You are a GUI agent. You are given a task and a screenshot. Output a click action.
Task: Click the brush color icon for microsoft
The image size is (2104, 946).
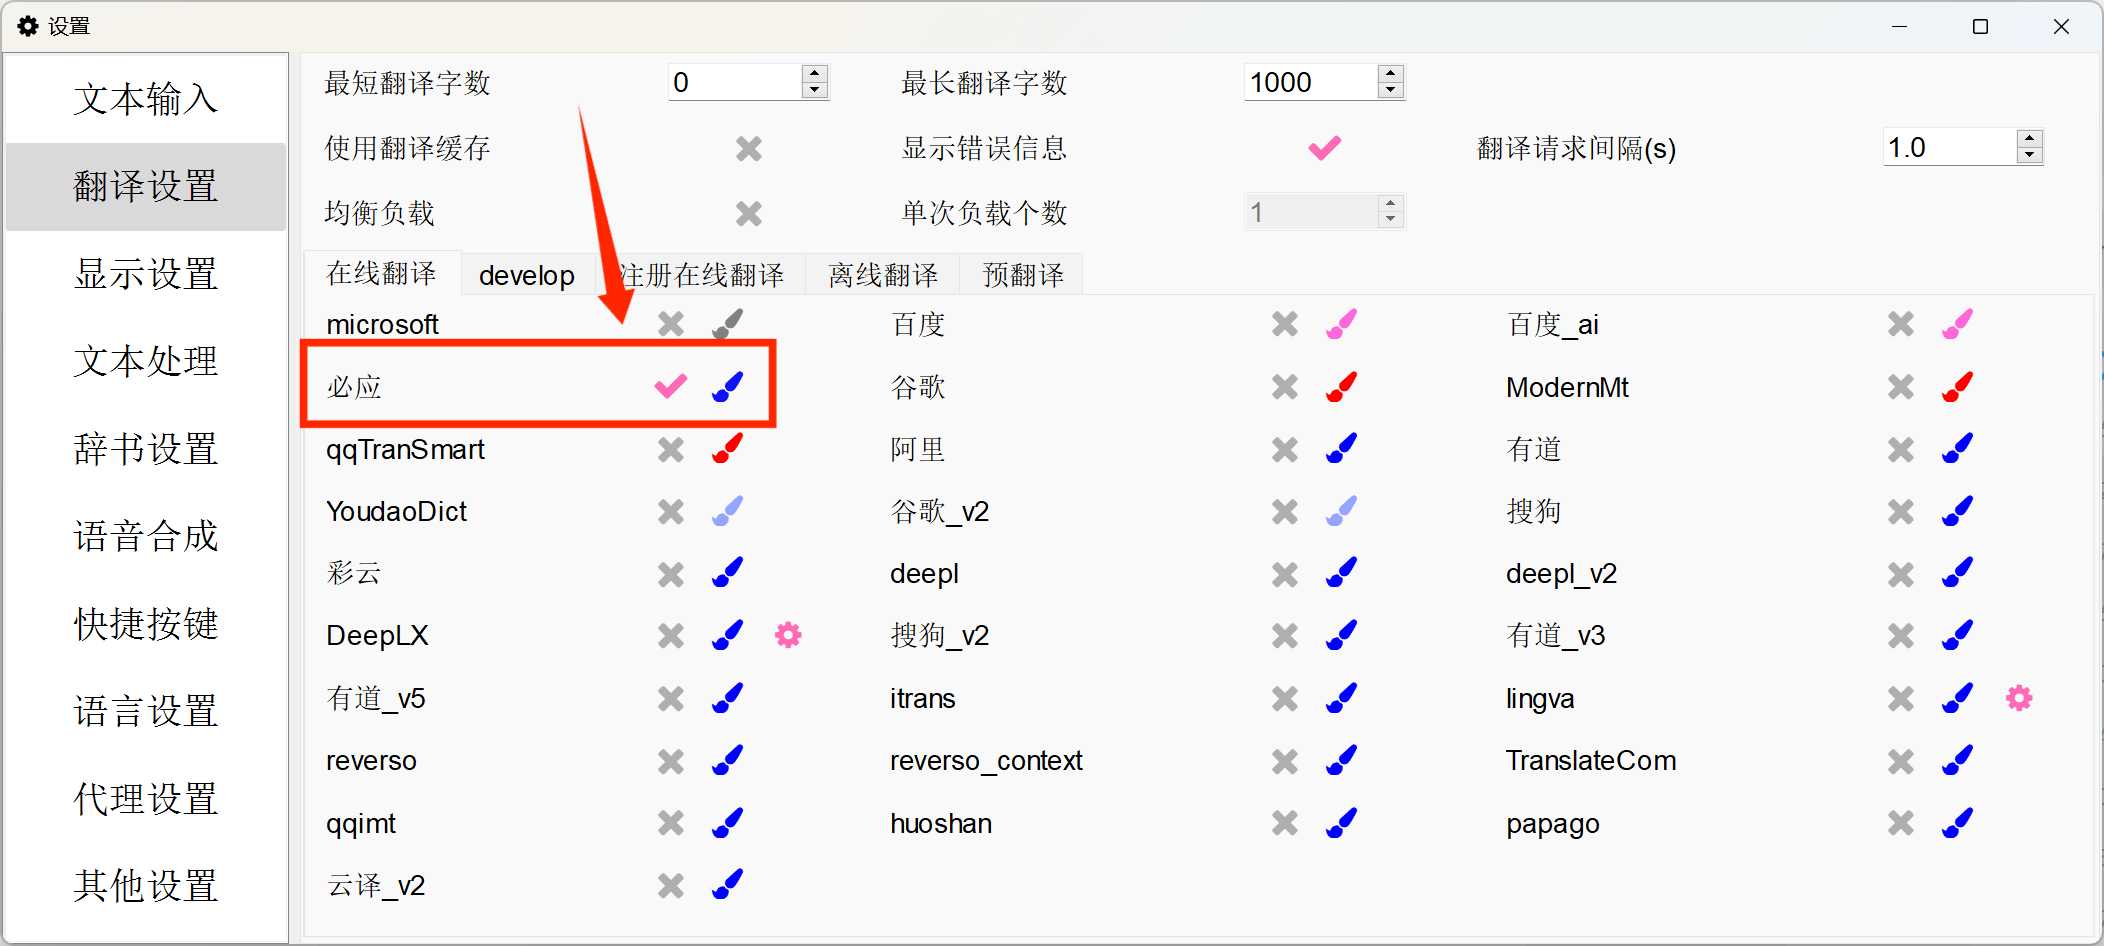728,324
